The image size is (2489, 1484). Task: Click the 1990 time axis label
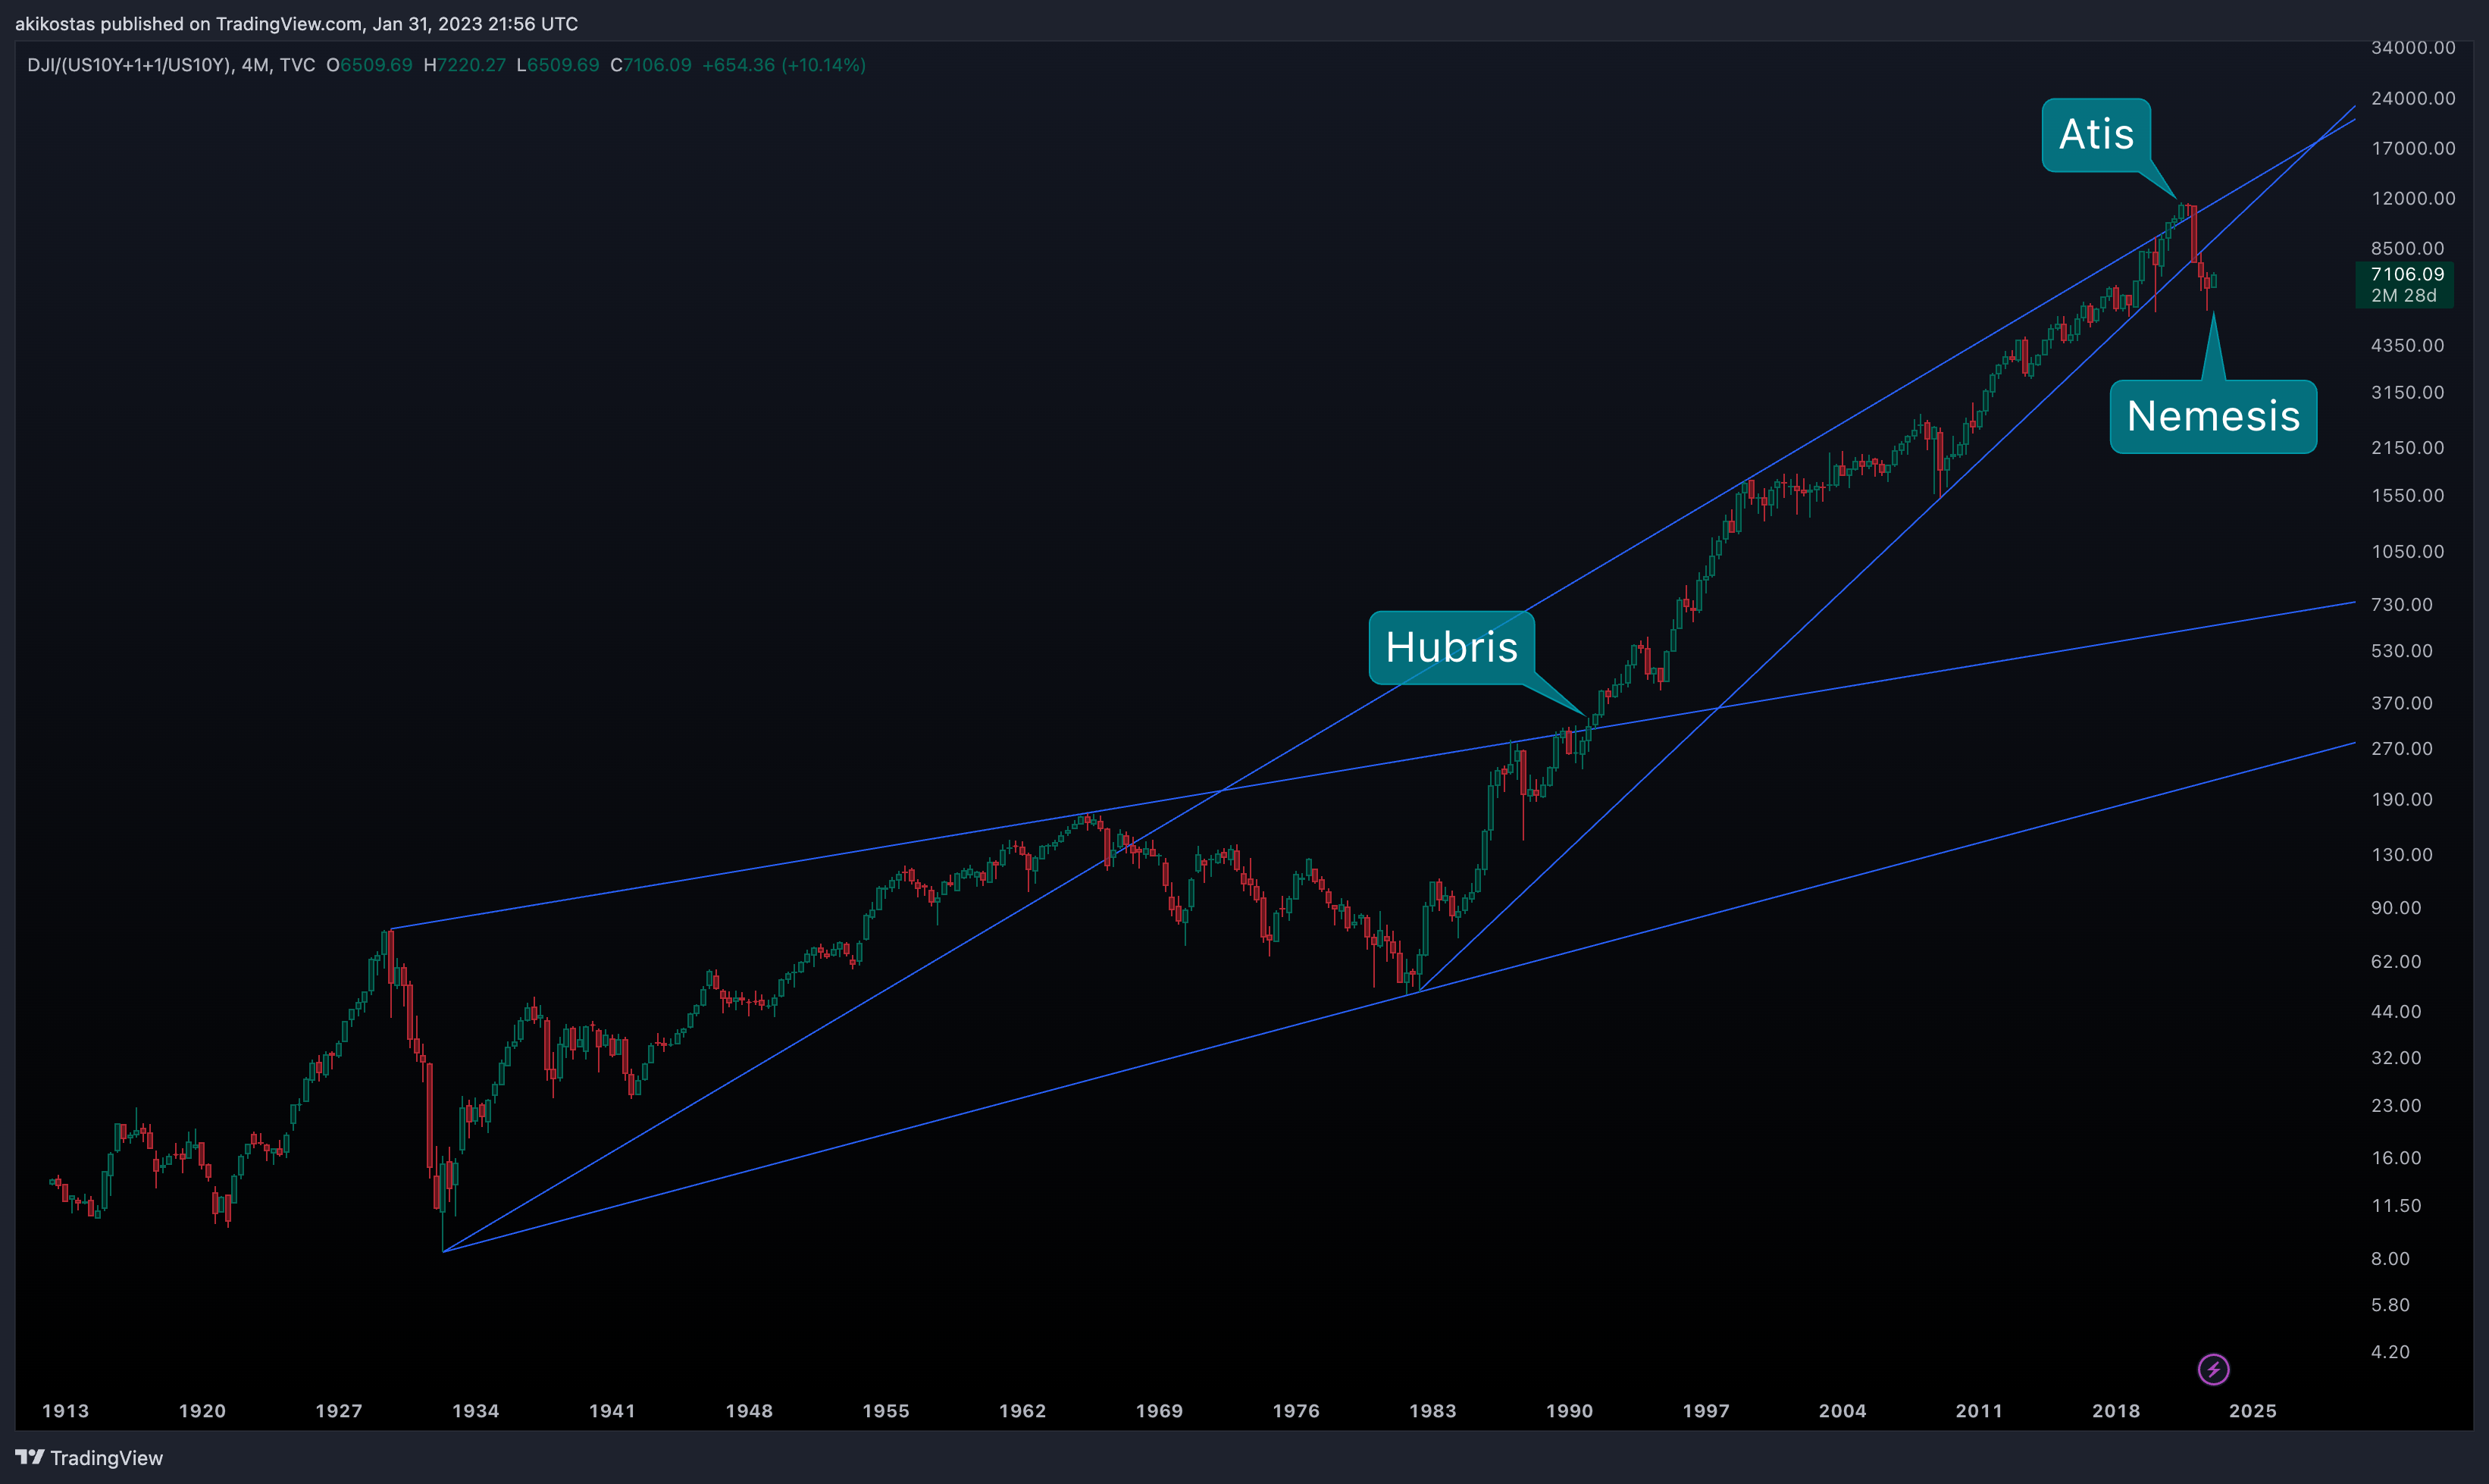pos(1569,1411)
